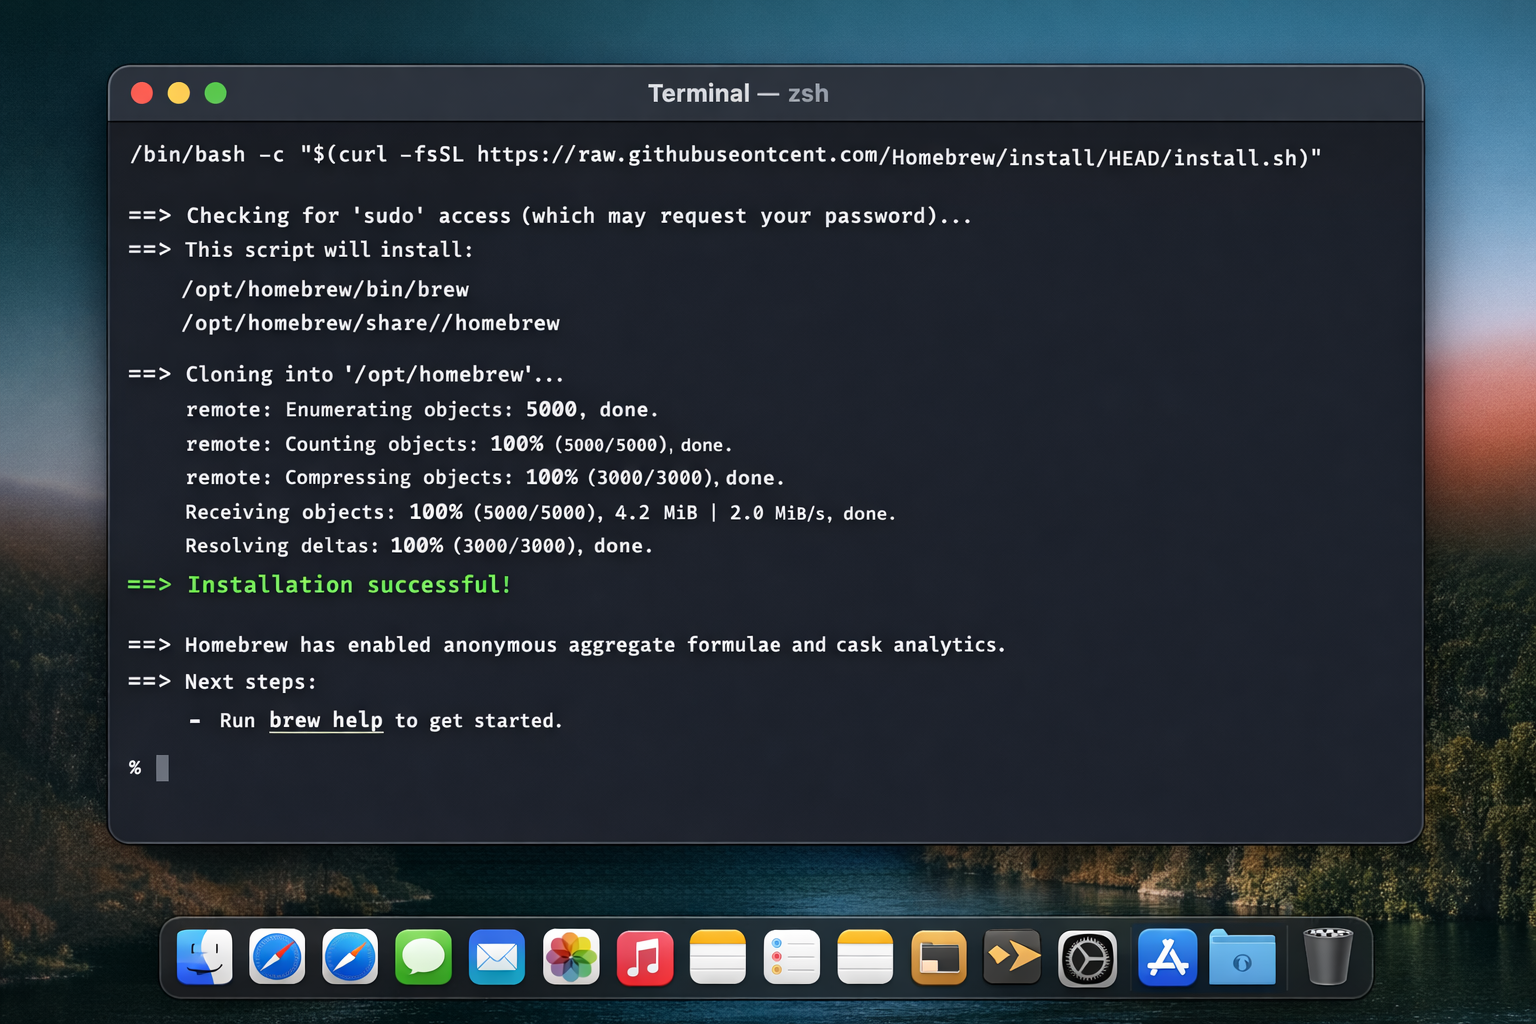The width and height of the screenshot is (1536, 1024).
Task: Open Finder from the dock
Action: pyautogui.click(x=204, y=957)
